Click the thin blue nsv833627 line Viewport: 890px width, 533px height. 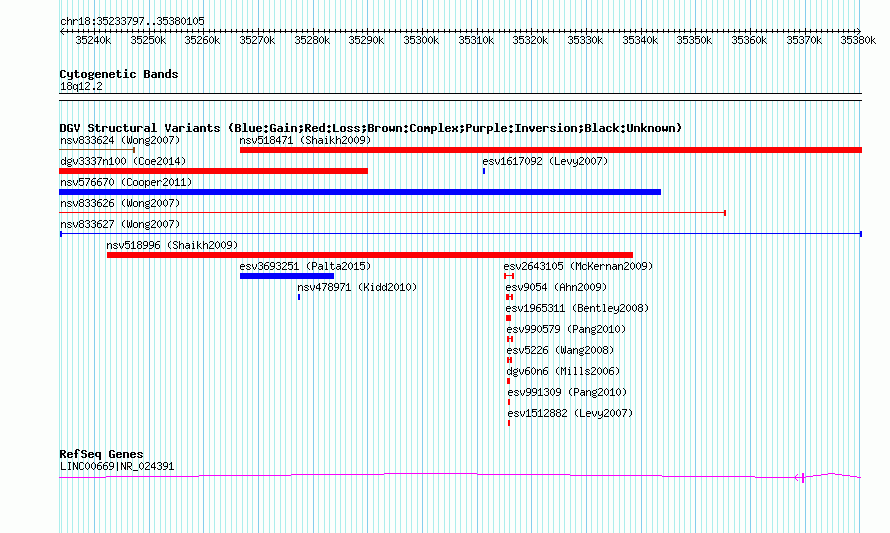(x=461, y=234)
